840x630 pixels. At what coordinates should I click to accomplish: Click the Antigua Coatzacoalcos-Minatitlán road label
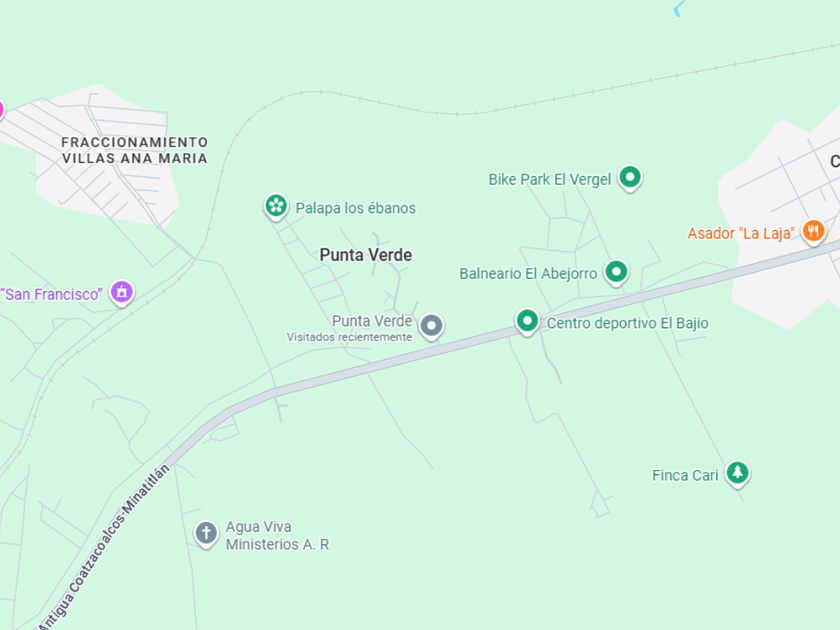tap(104, 547)
